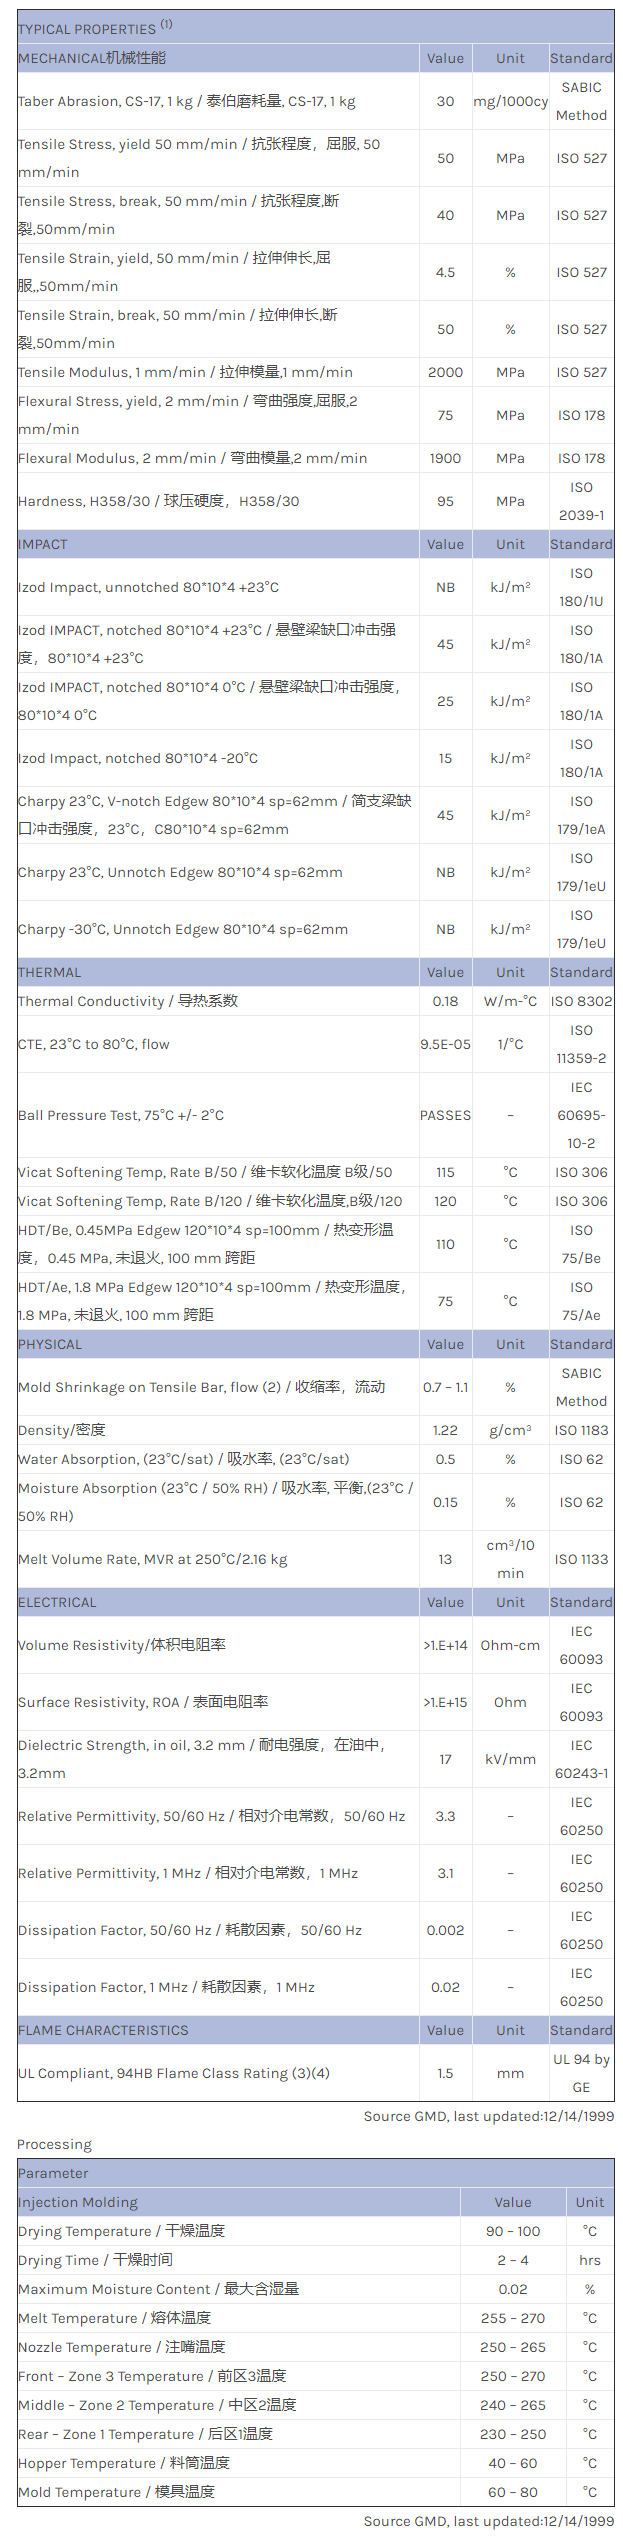Click the Izod Impact unnotched row label
Viewport: 623px width, 2539px height.
[148, 587]
